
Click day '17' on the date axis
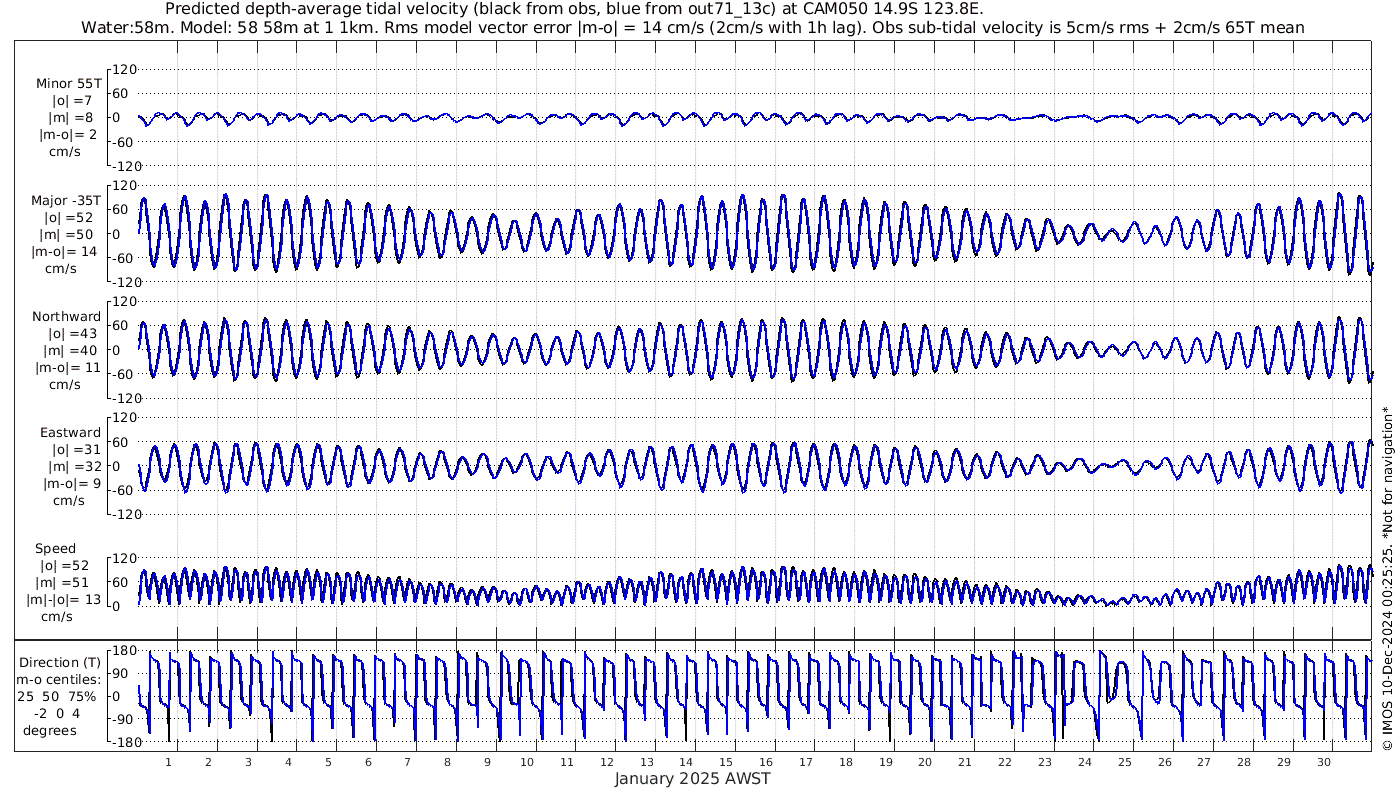pyautogui.click(x=806, y=762)
